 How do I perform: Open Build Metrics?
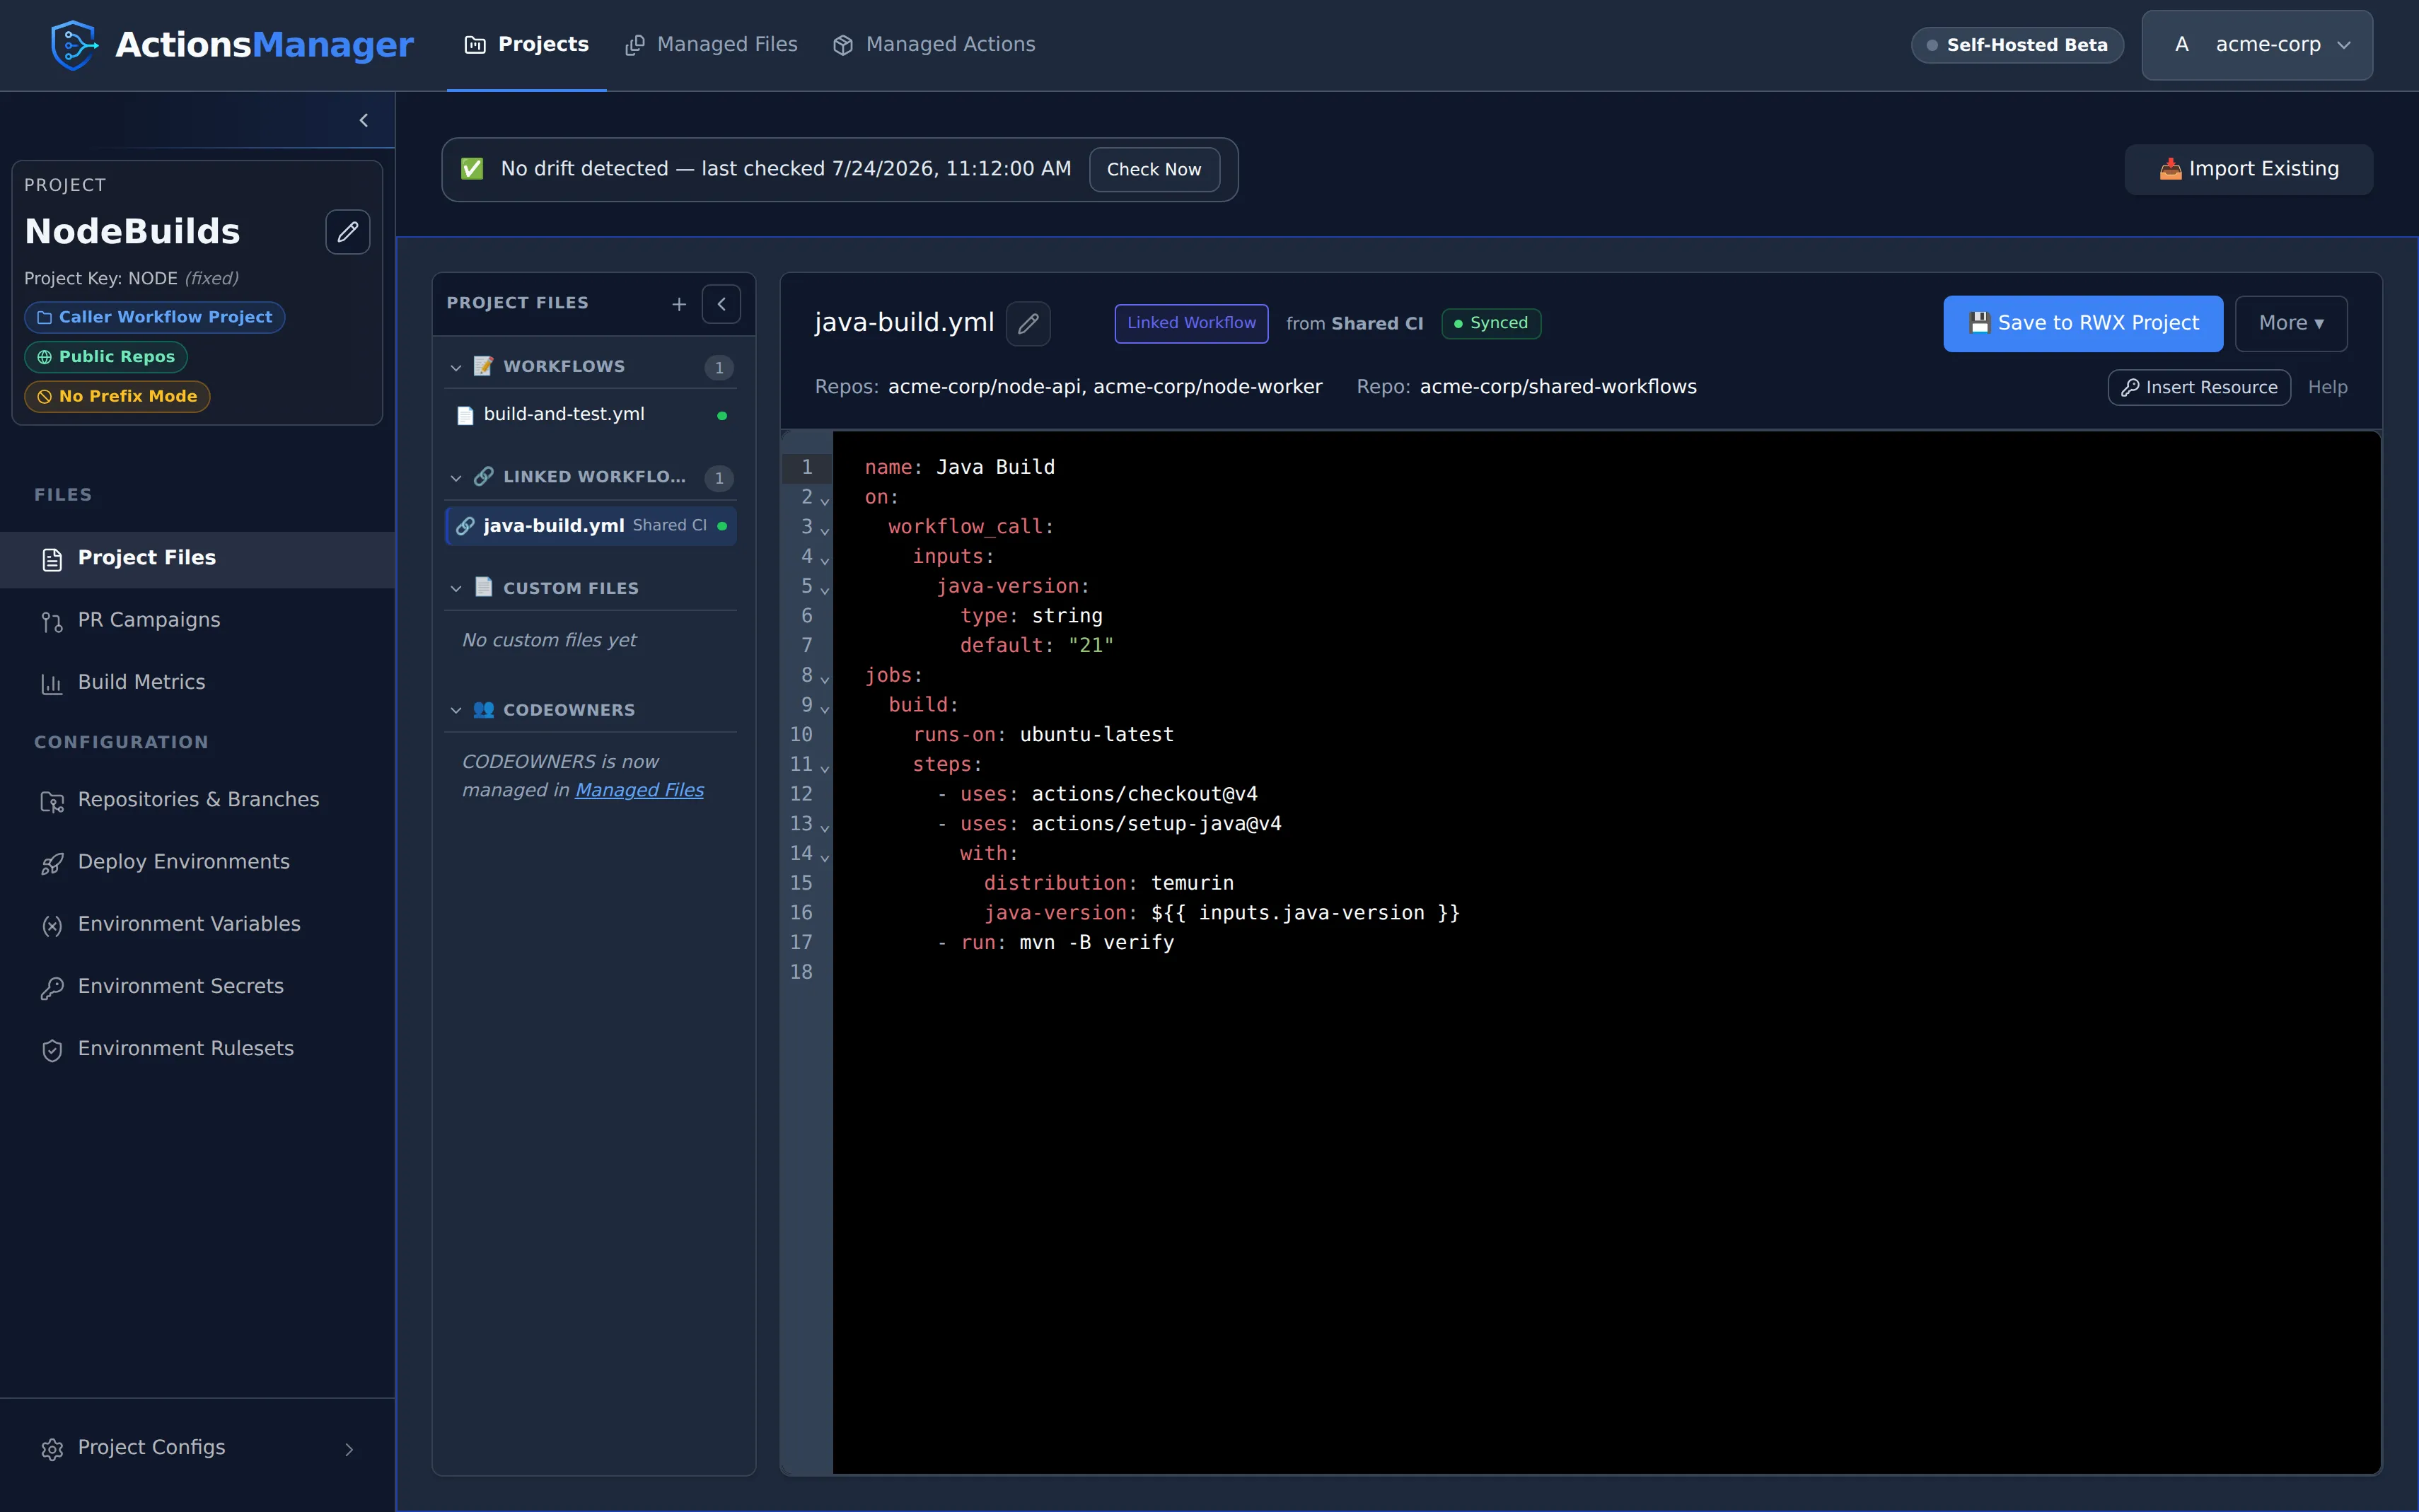coord(198,682)
